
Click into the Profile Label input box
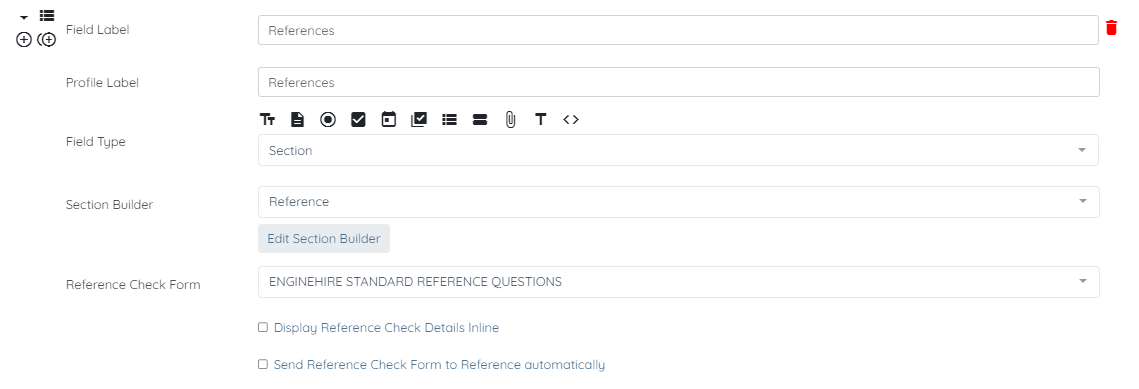point(678,82)
